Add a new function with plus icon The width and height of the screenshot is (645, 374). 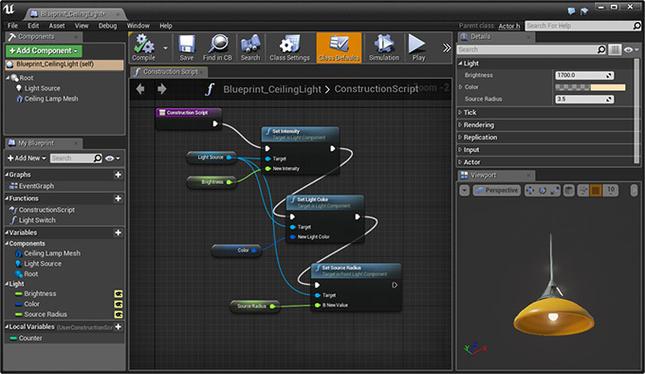[x=118, y=199]
